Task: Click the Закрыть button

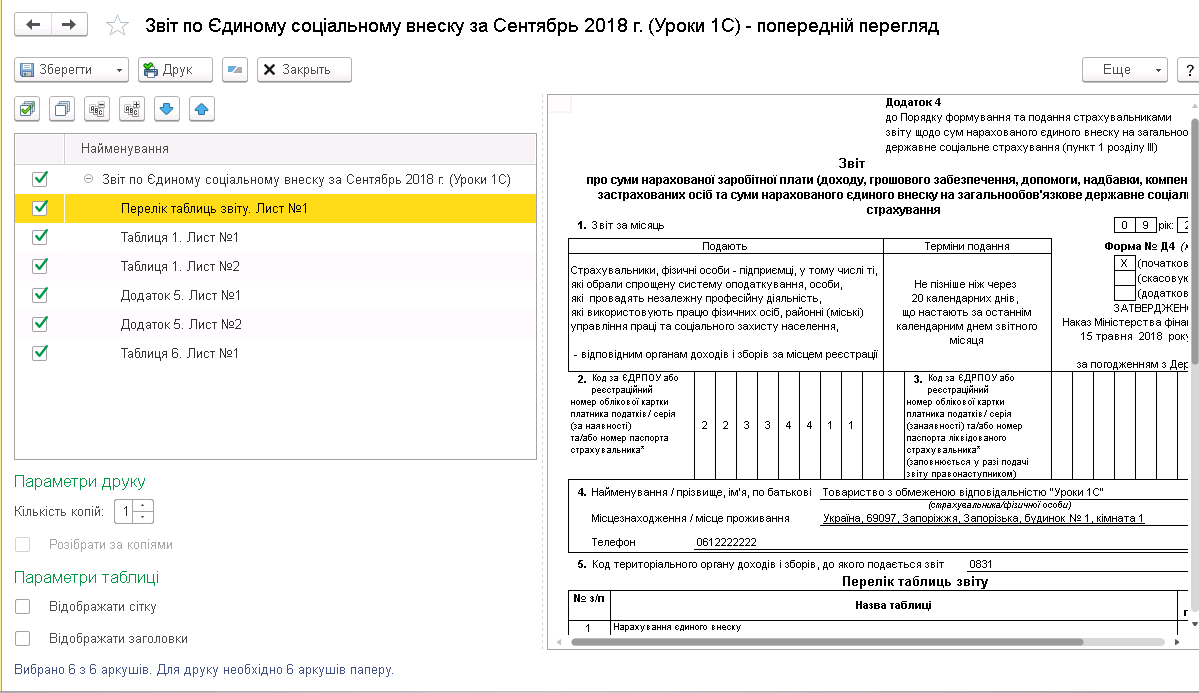Action: pos(304,70)
